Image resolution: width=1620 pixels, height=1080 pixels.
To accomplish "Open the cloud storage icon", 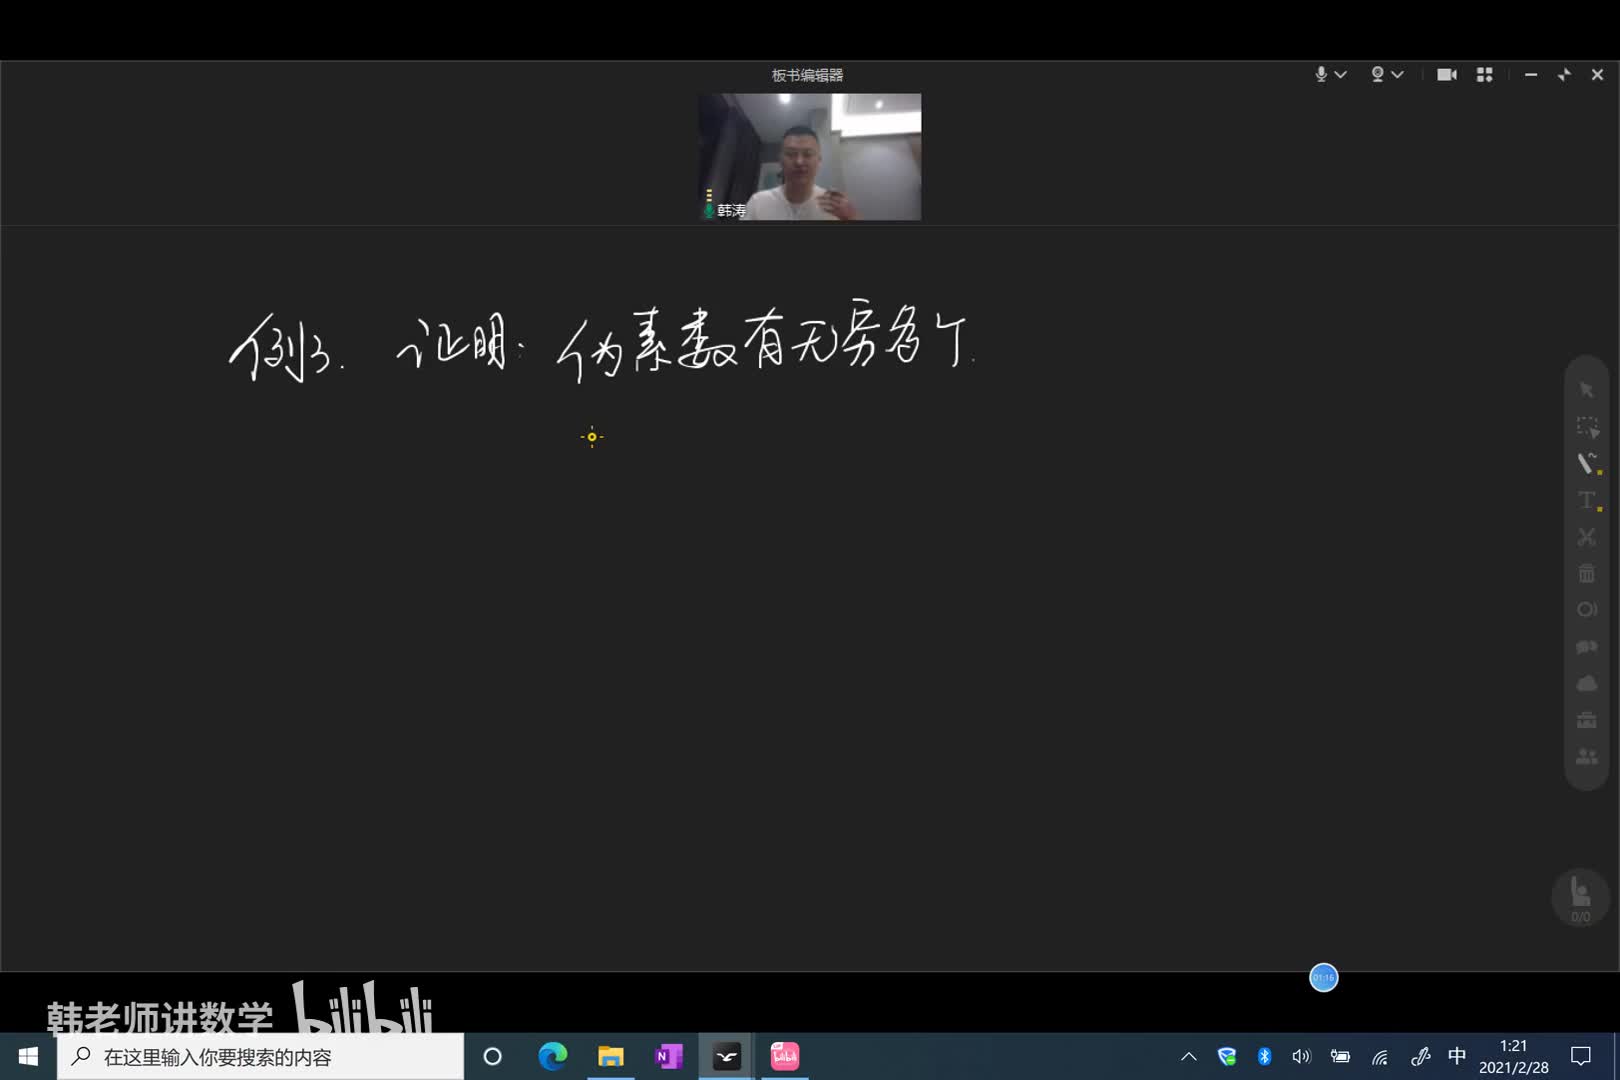I will [x=1587, y=684].
